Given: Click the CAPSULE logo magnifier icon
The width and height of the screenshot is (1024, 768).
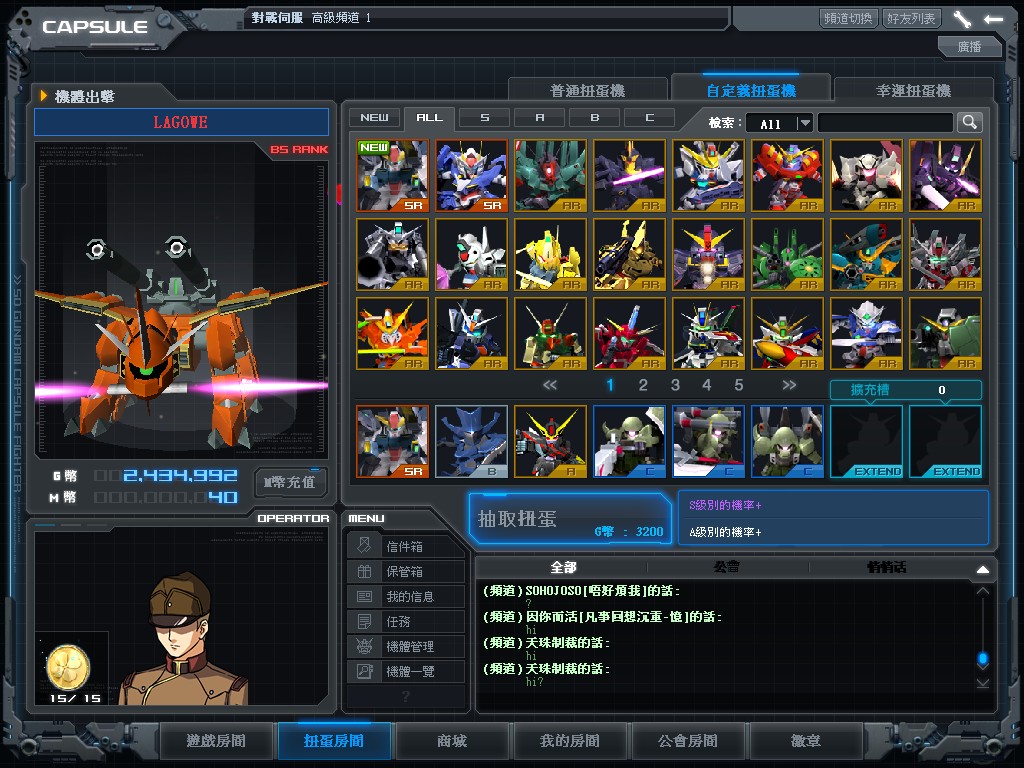Looking at the screenshot, I should [165, 23].
